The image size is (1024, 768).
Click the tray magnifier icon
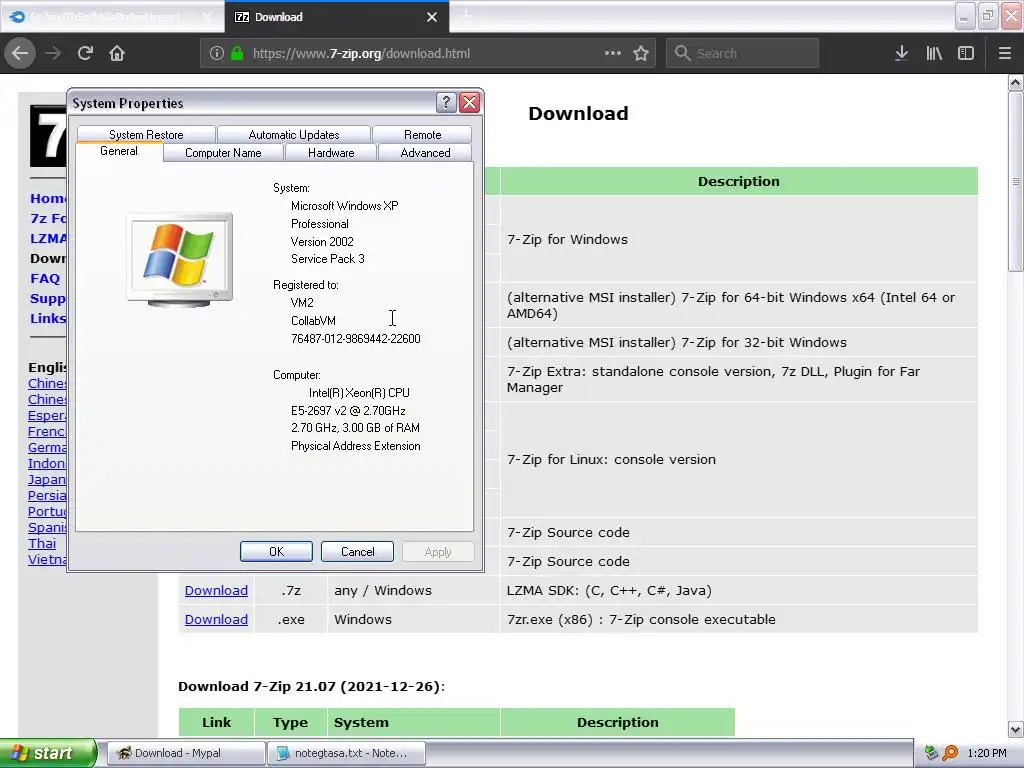pos(950,753)
